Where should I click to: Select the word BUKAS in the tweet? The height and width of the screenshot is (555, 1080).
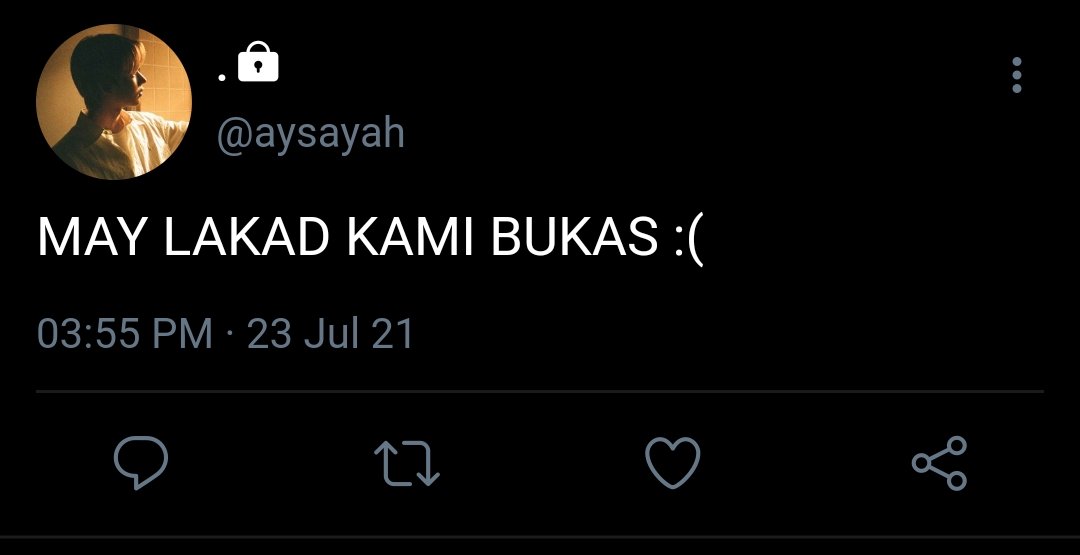click(x=575, y=237)
